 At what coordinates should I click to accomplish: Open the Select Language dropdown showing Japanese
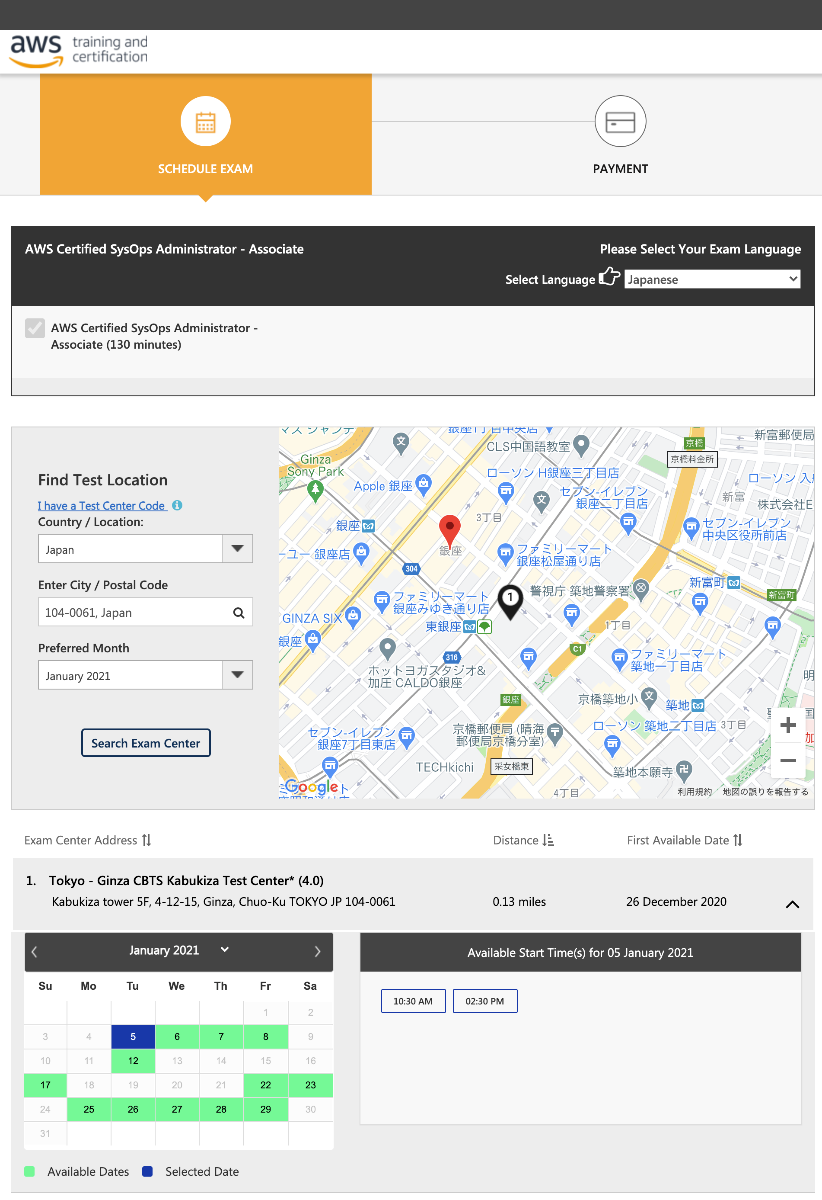point(713,280)
